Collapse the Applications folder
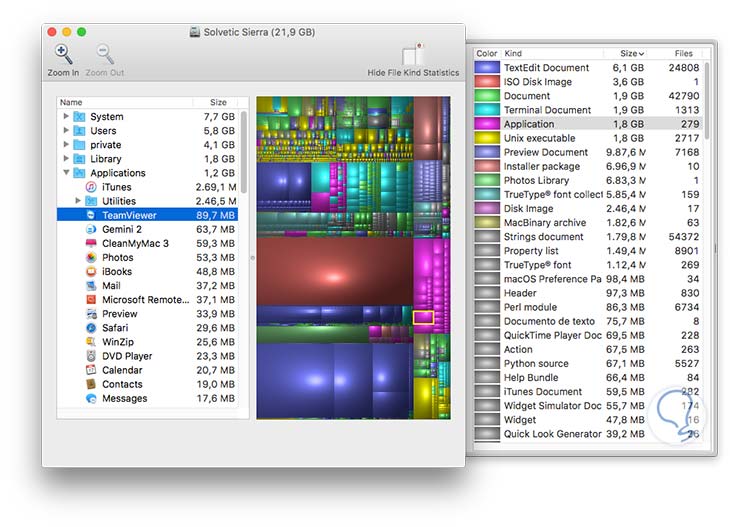This screenshot has width=730, height=527. [x=67, y=173]
